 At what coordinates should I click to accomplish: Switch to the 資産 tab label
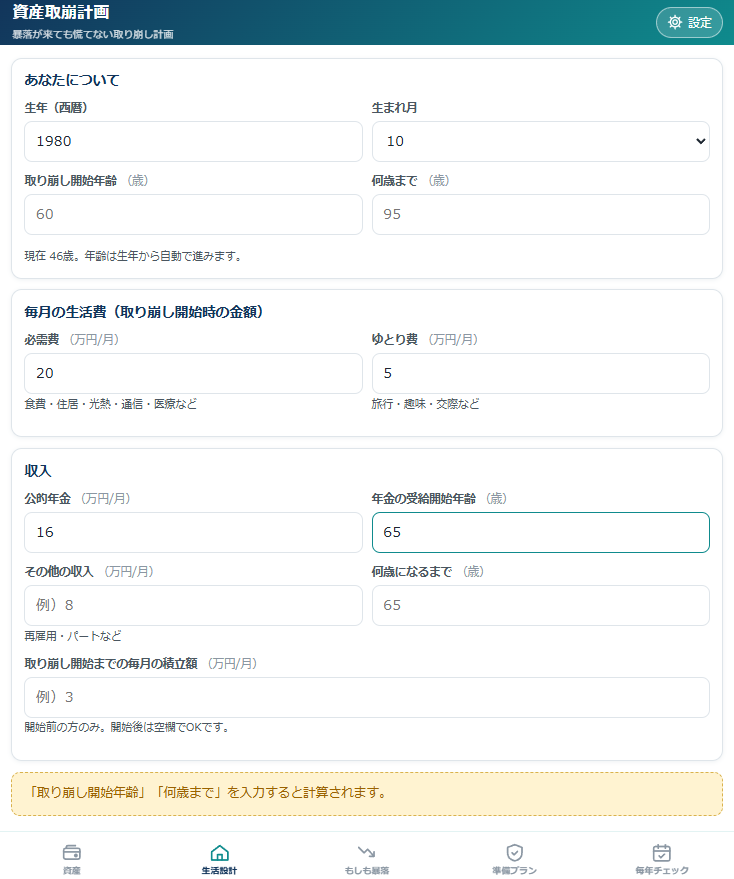coord(72,871)
